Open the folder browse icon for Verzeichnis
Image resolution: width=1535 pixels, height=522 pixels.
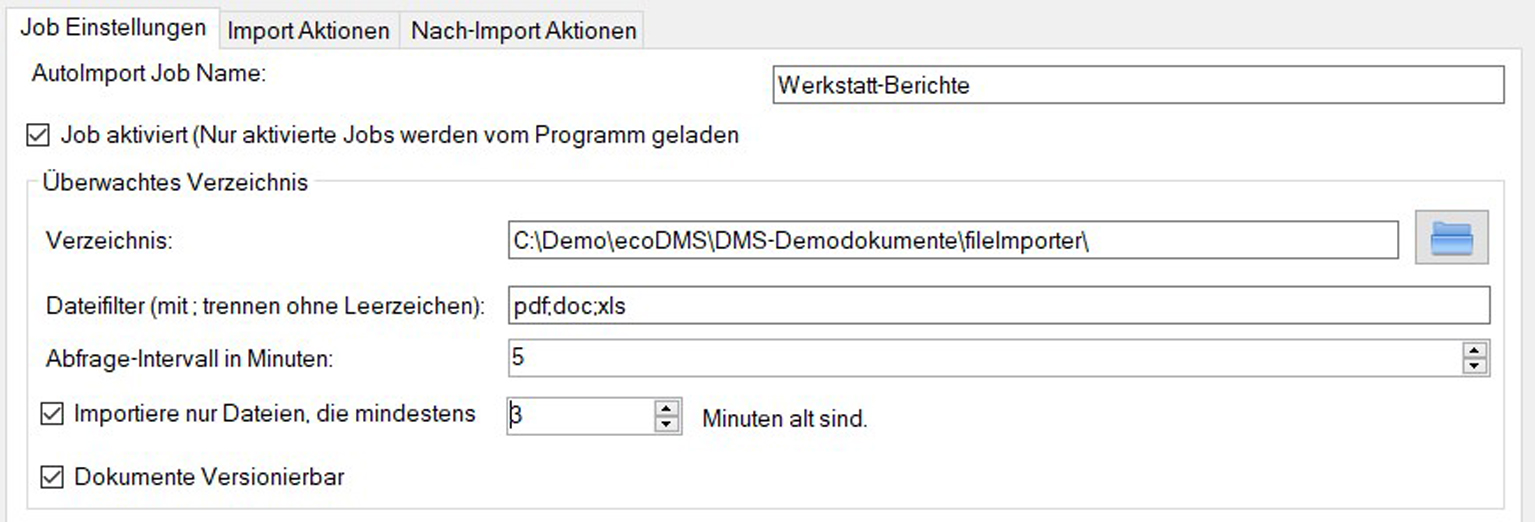coord(1451,237)
